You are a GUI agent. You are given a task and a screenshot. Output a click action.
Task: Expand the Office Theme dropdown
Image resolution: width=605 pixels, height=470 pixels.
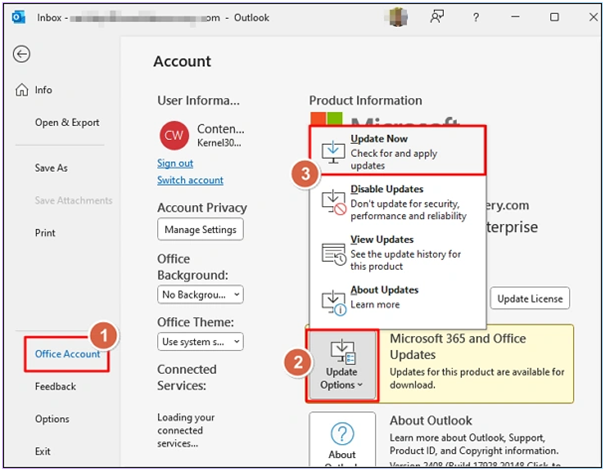click(200, 342)
